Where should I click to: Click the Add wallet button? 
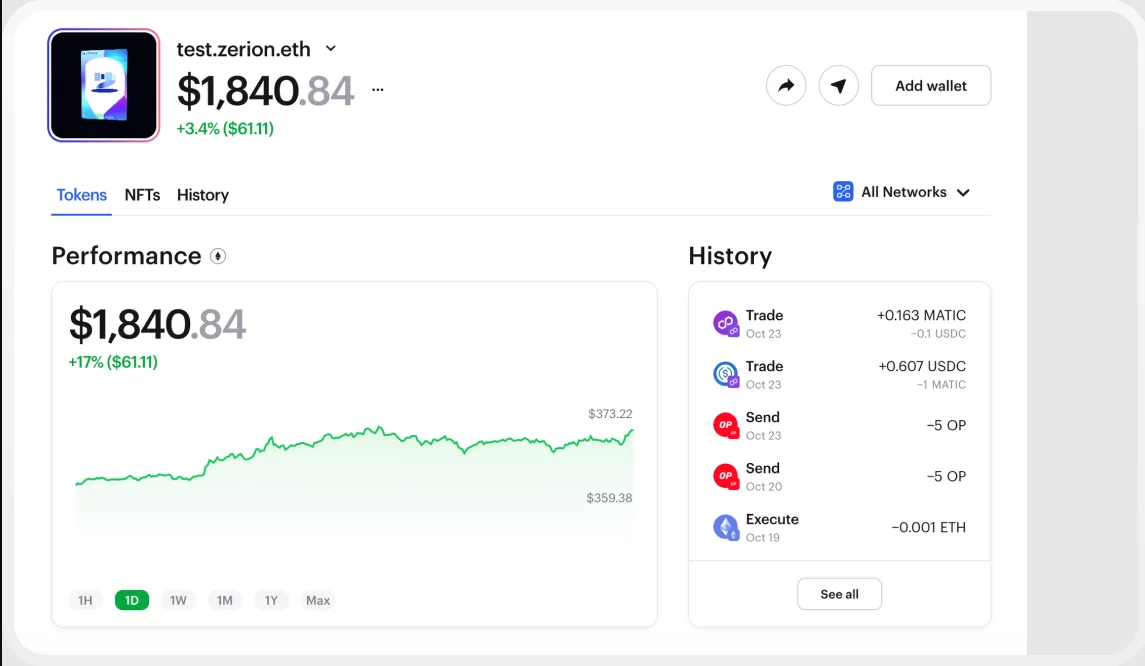931,85
